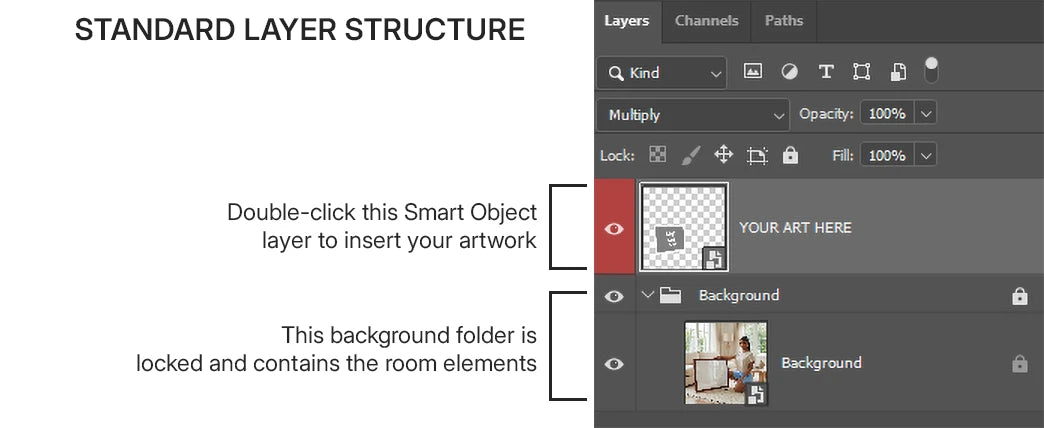Toggle the layer filtering on/off switch
The height and width of the screenshot is (428, 1044).
coord(931,70)
